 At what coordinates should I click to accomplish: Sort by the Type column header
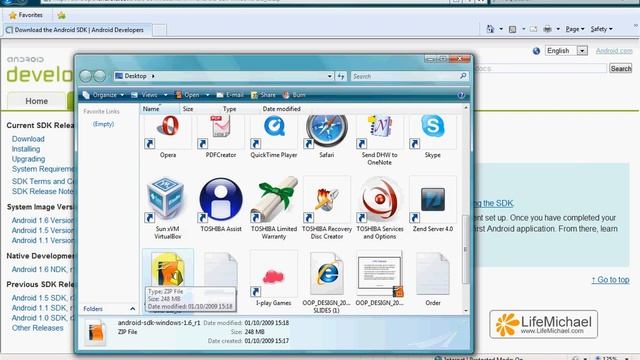pos(240,109)
